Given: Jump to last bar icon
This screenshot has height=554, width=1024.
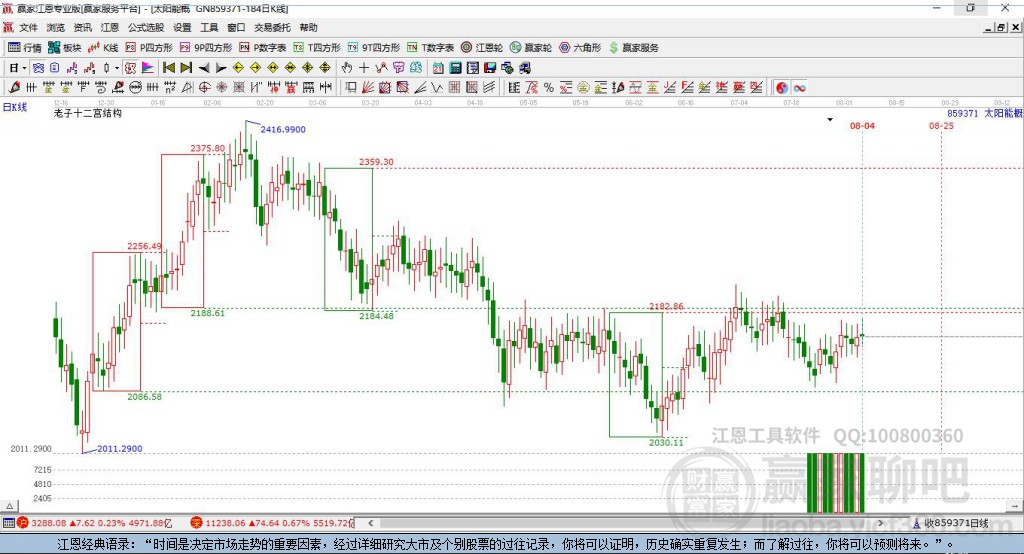Looking at the screenshot, I should tap(186, 68).
